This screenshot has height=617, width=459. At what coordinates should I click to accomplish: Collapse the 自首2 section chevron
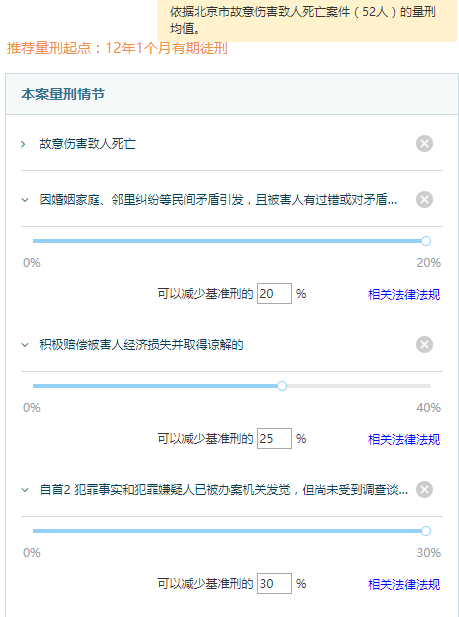click(25, 490)
